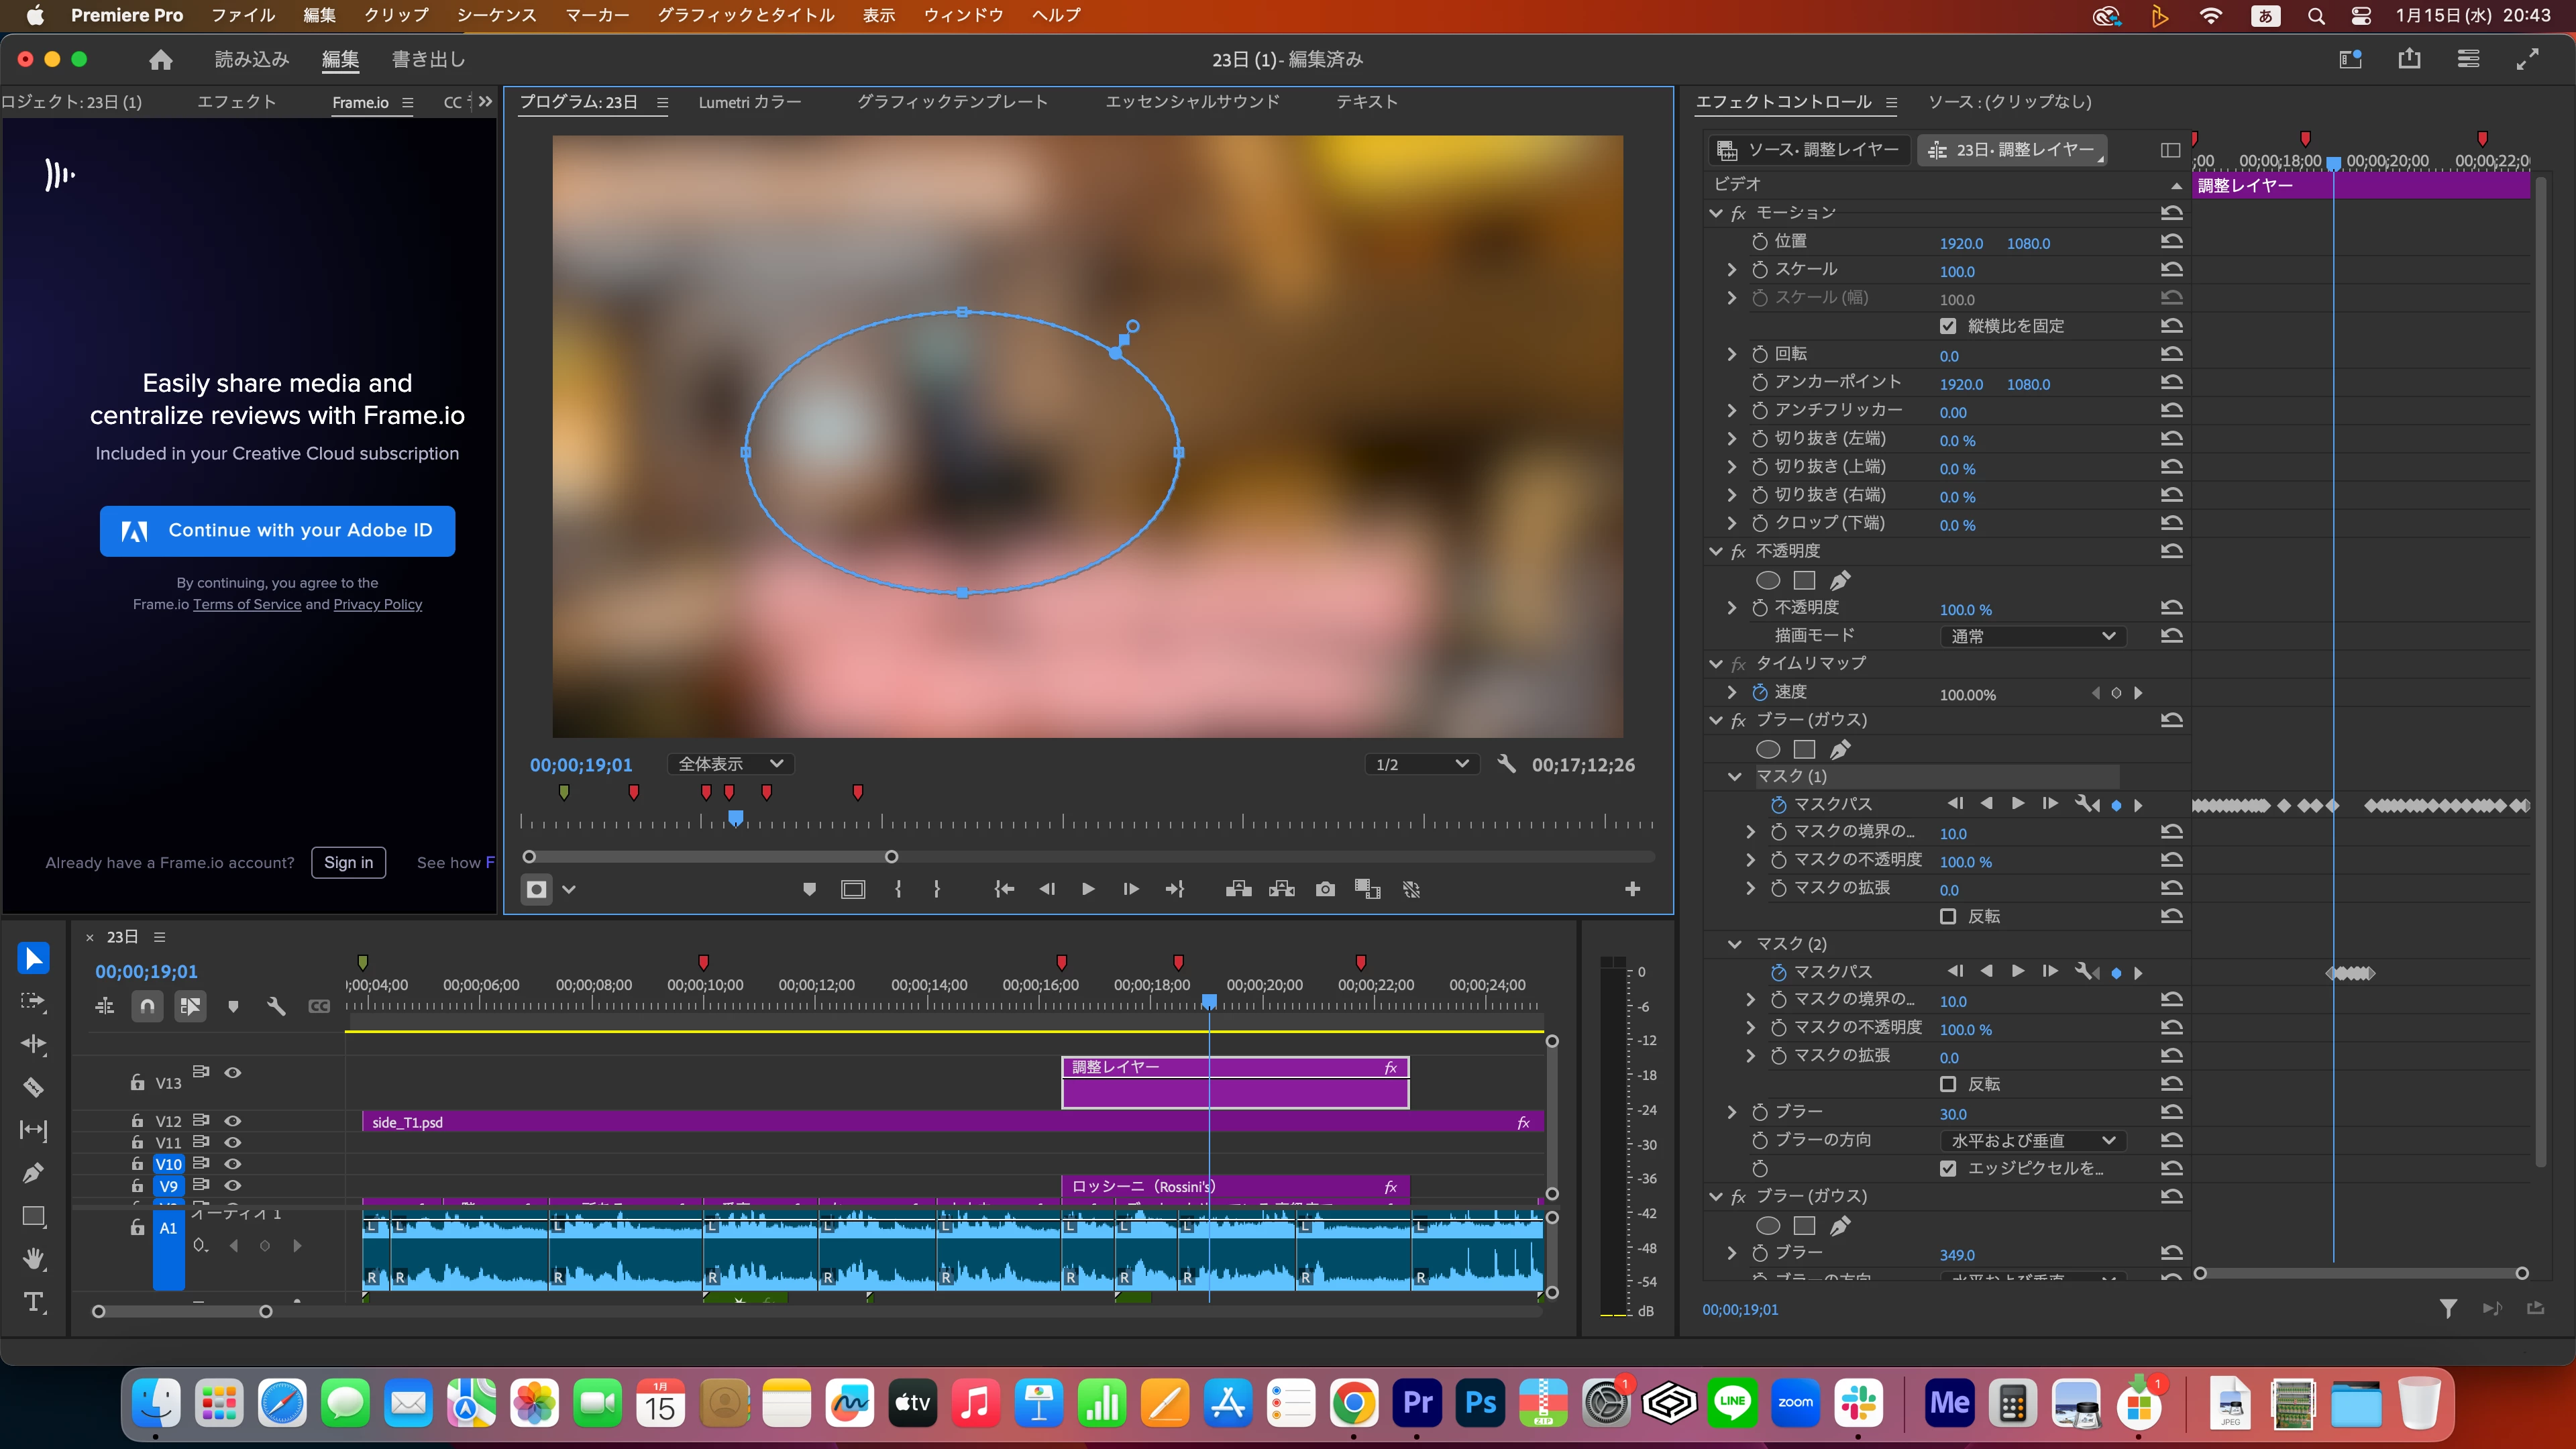The width and height of the screenshot is (2576, 1449).
Task: Click the Export Frame camera icon
Action: pyautogui.click(x=1325, y=889)
